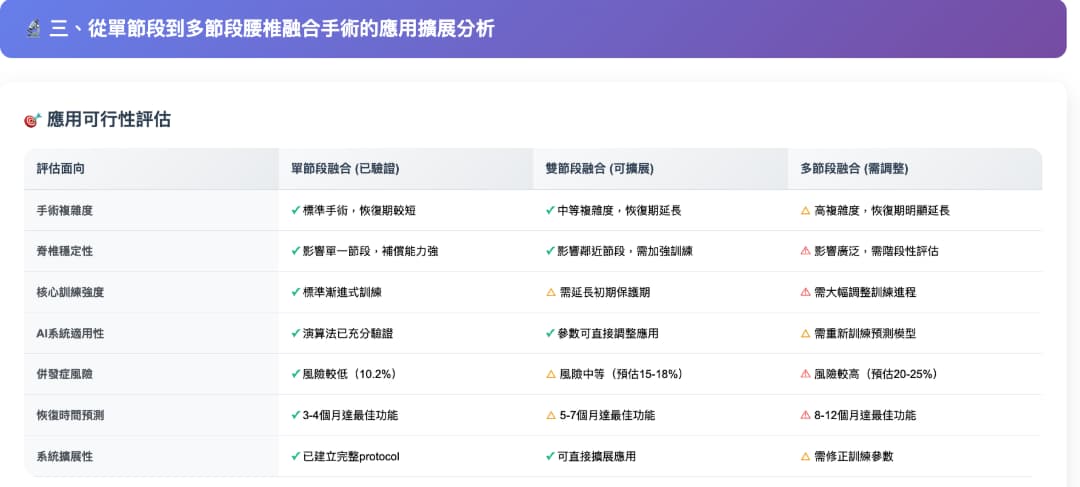
Task: Click the row label 脊椎穩定性
Action: pos(65,251)
